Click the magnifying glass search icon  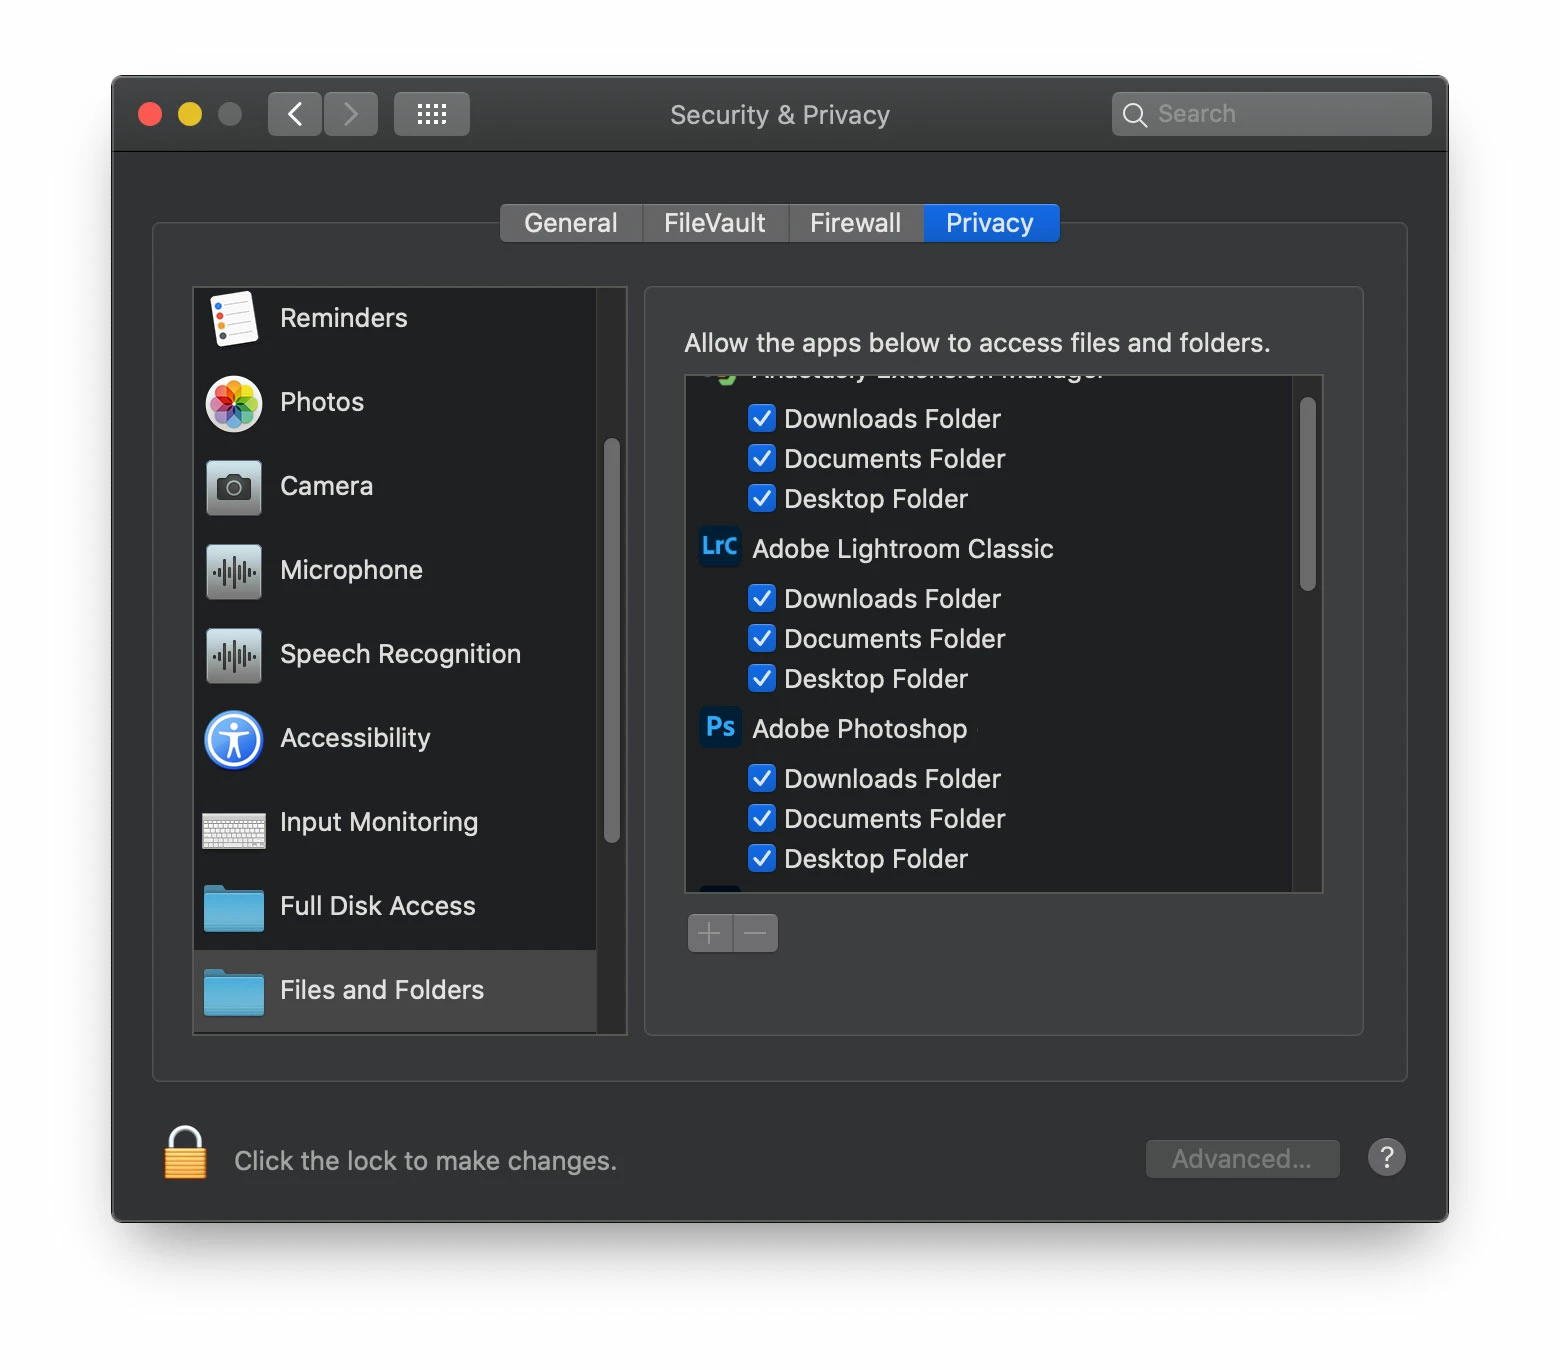1135,115
